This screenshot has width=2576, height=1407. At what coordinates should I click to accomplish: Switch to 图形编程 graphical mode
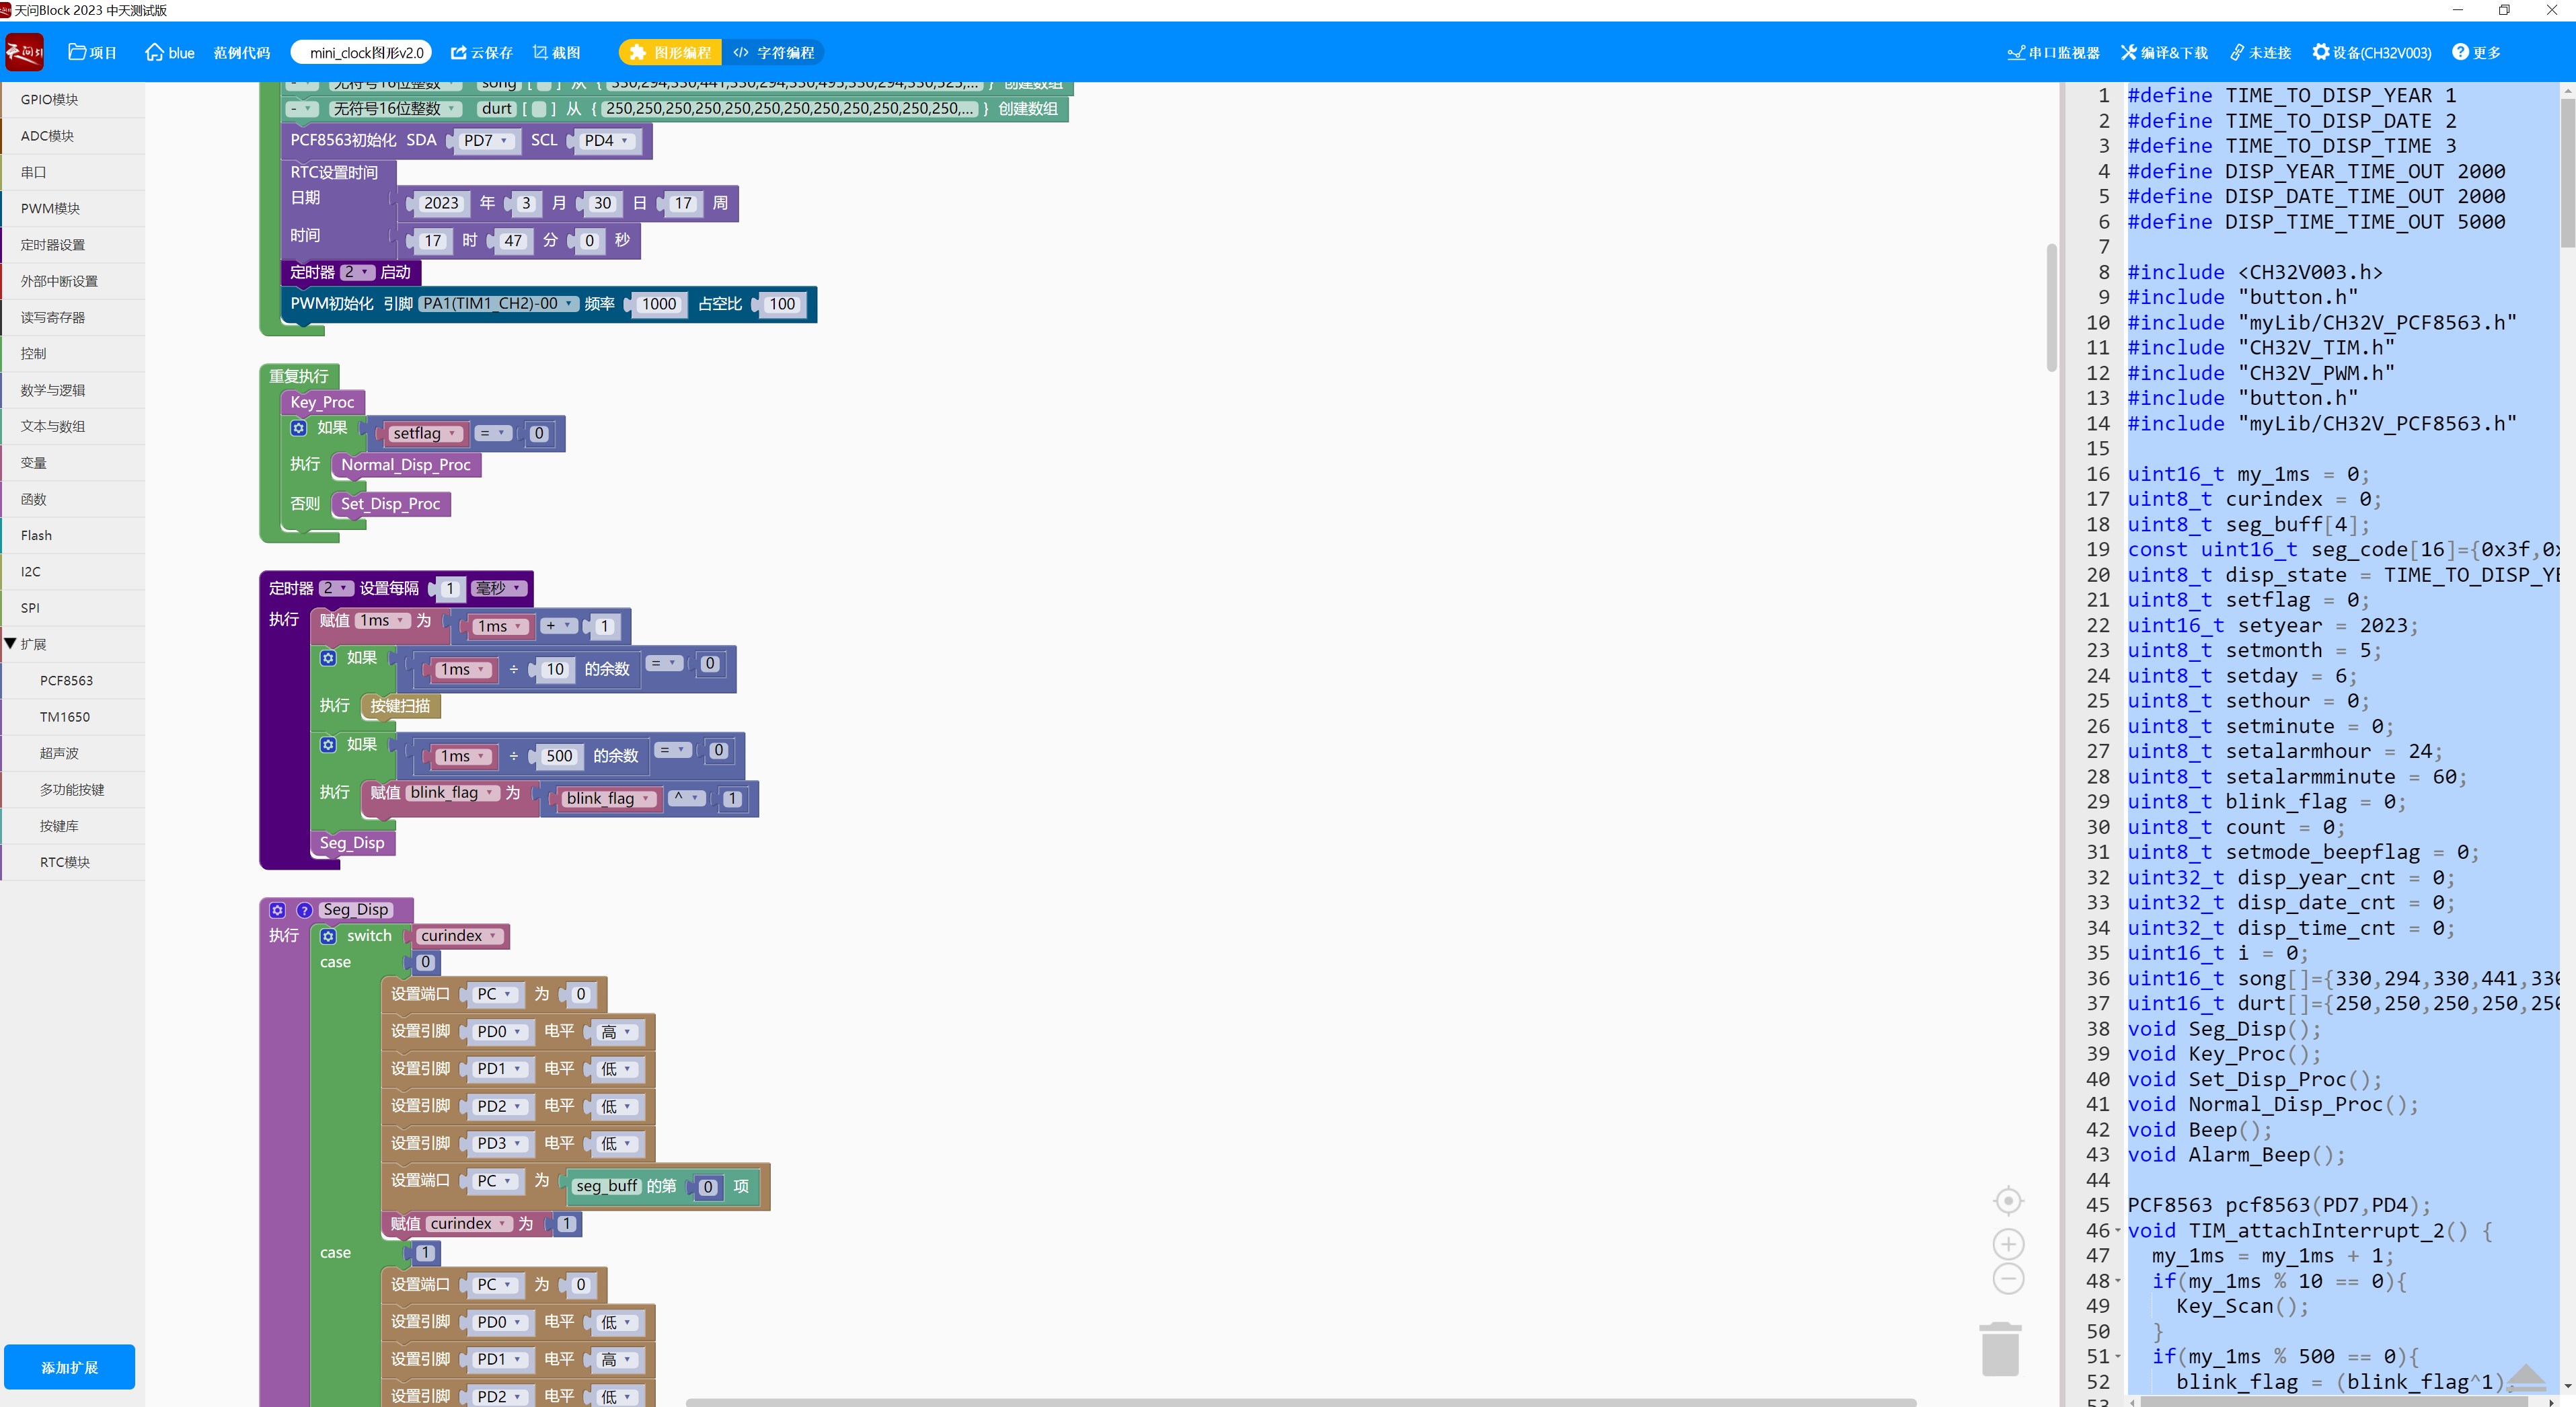click(669, 52)
